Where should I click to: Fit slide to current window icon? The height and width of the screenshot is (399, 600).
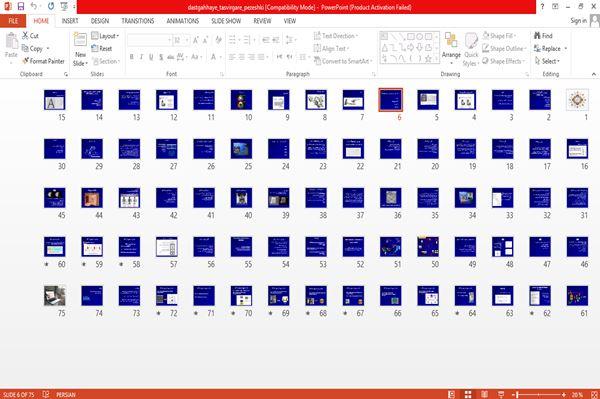[x=594, y=394]
